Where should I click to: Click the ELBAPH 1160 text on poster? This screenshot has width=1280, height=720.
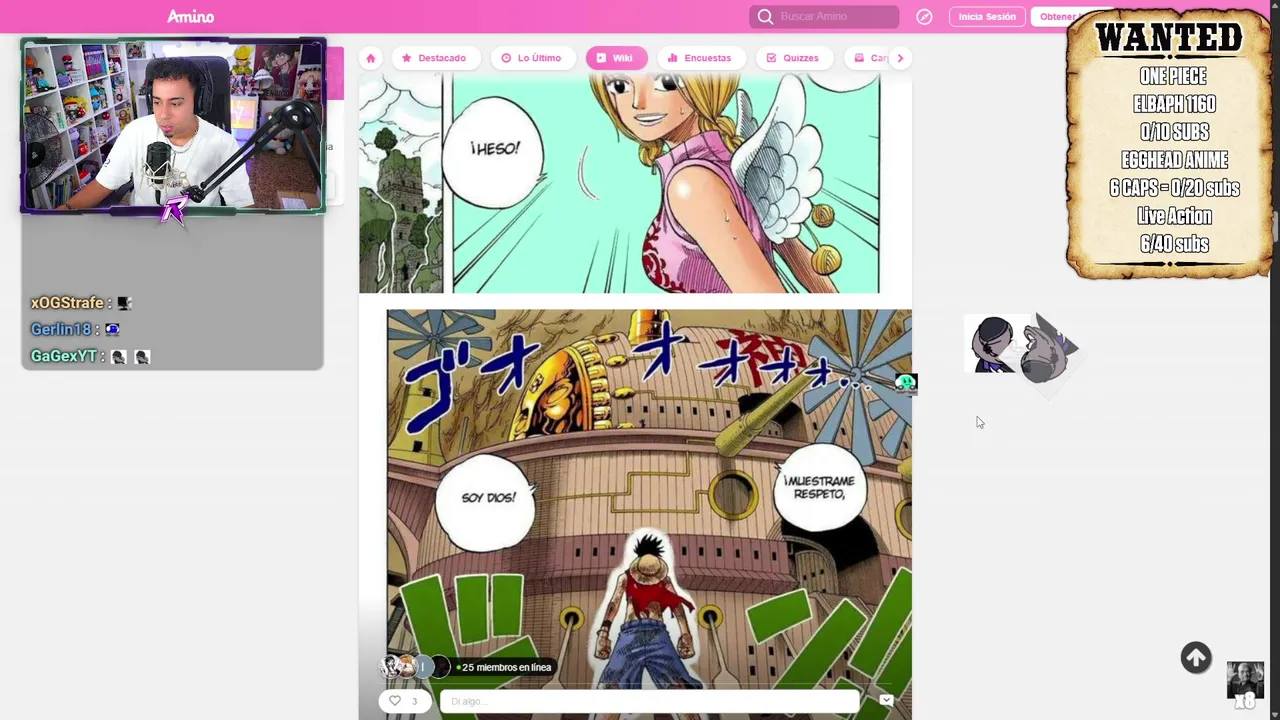tap(1174, 104)
